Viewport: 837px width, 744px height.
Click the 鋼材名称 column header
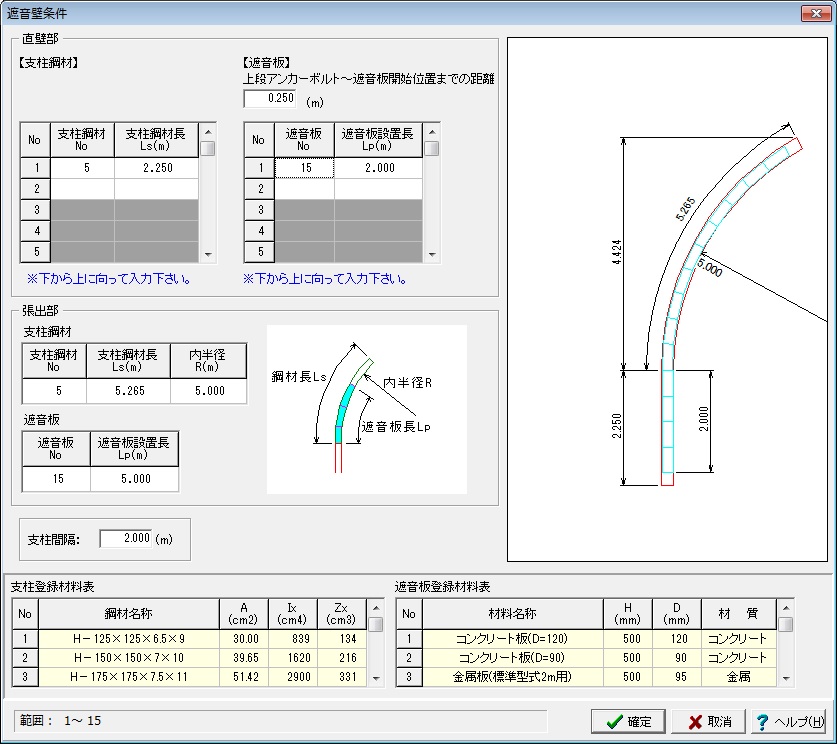(129, 614)
